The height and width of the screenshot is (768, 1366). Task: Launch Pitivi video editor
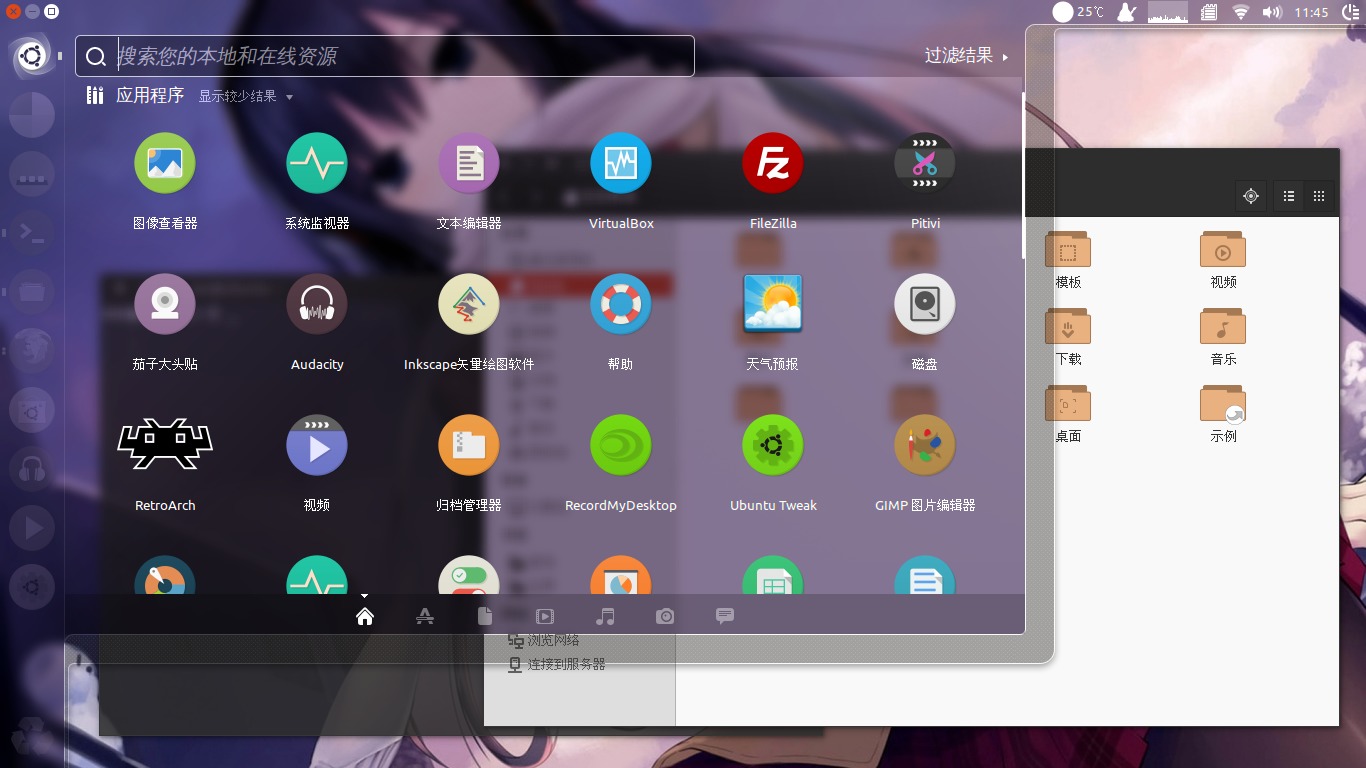click(925, 163)
